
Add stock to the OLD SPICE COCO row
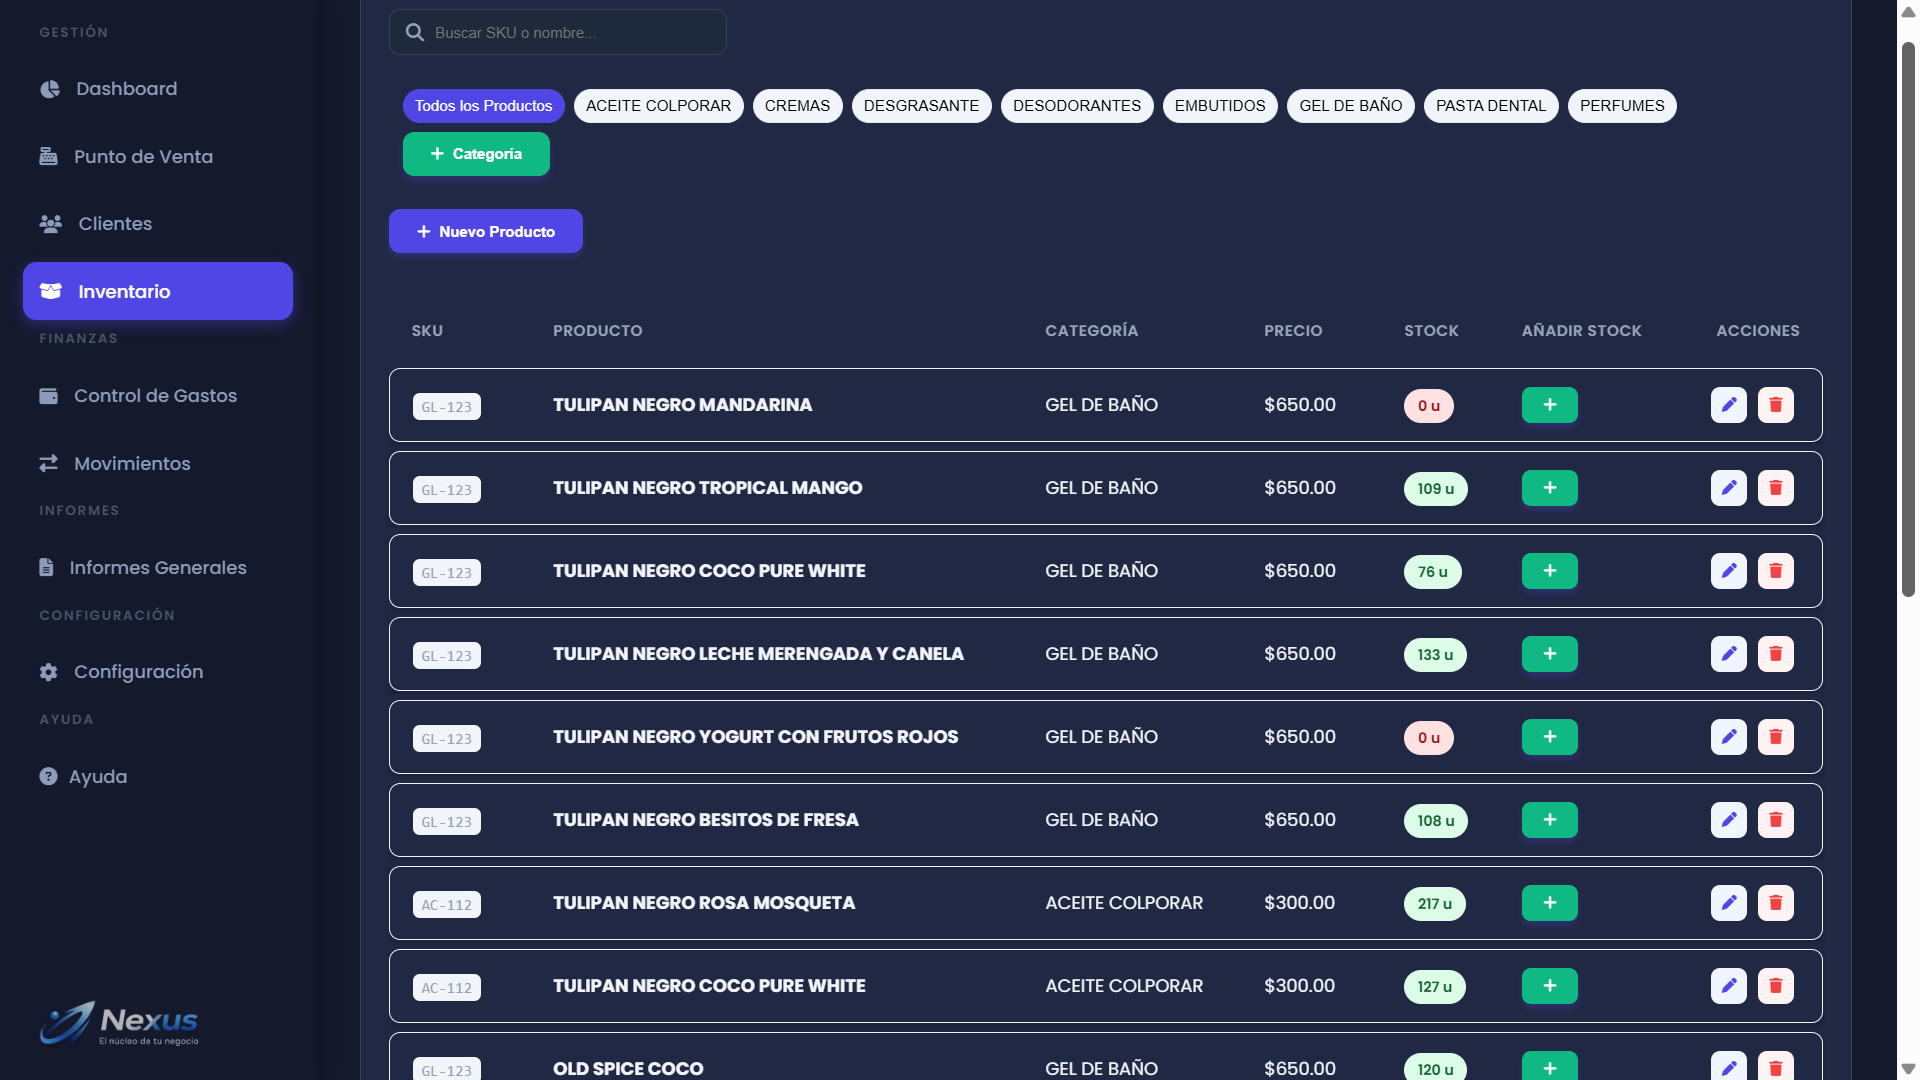click(1549, 1067)
